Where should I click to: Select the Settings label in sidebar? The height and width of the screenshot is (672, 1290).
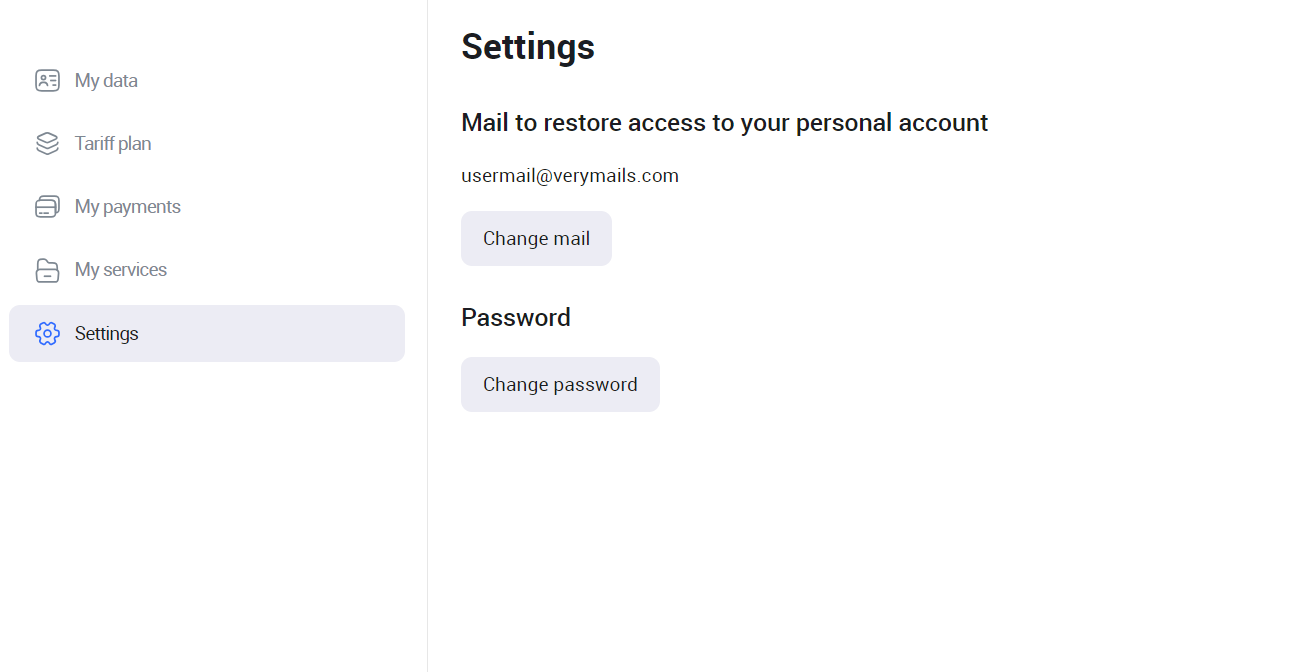point(107,334)
